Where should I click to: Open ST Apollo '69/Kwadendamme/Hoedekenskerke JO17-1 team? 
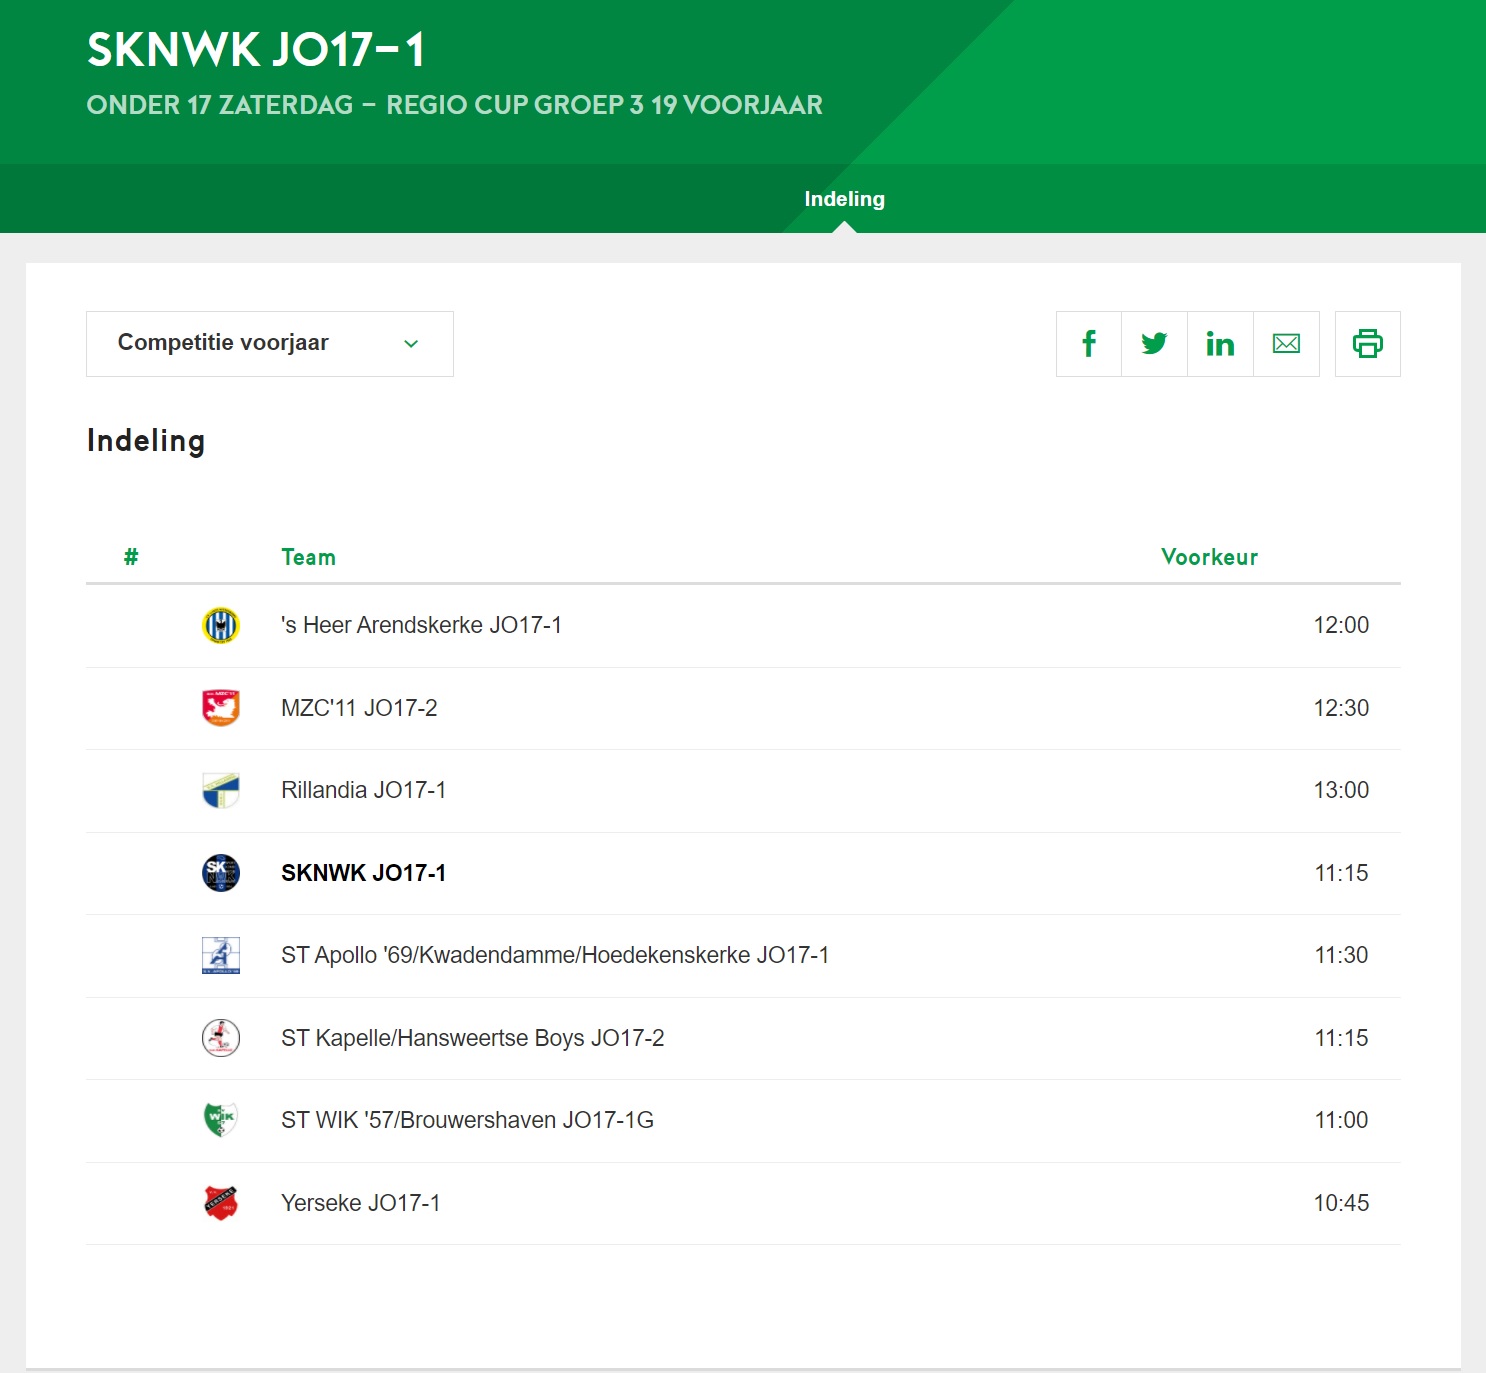pos(555,955)
